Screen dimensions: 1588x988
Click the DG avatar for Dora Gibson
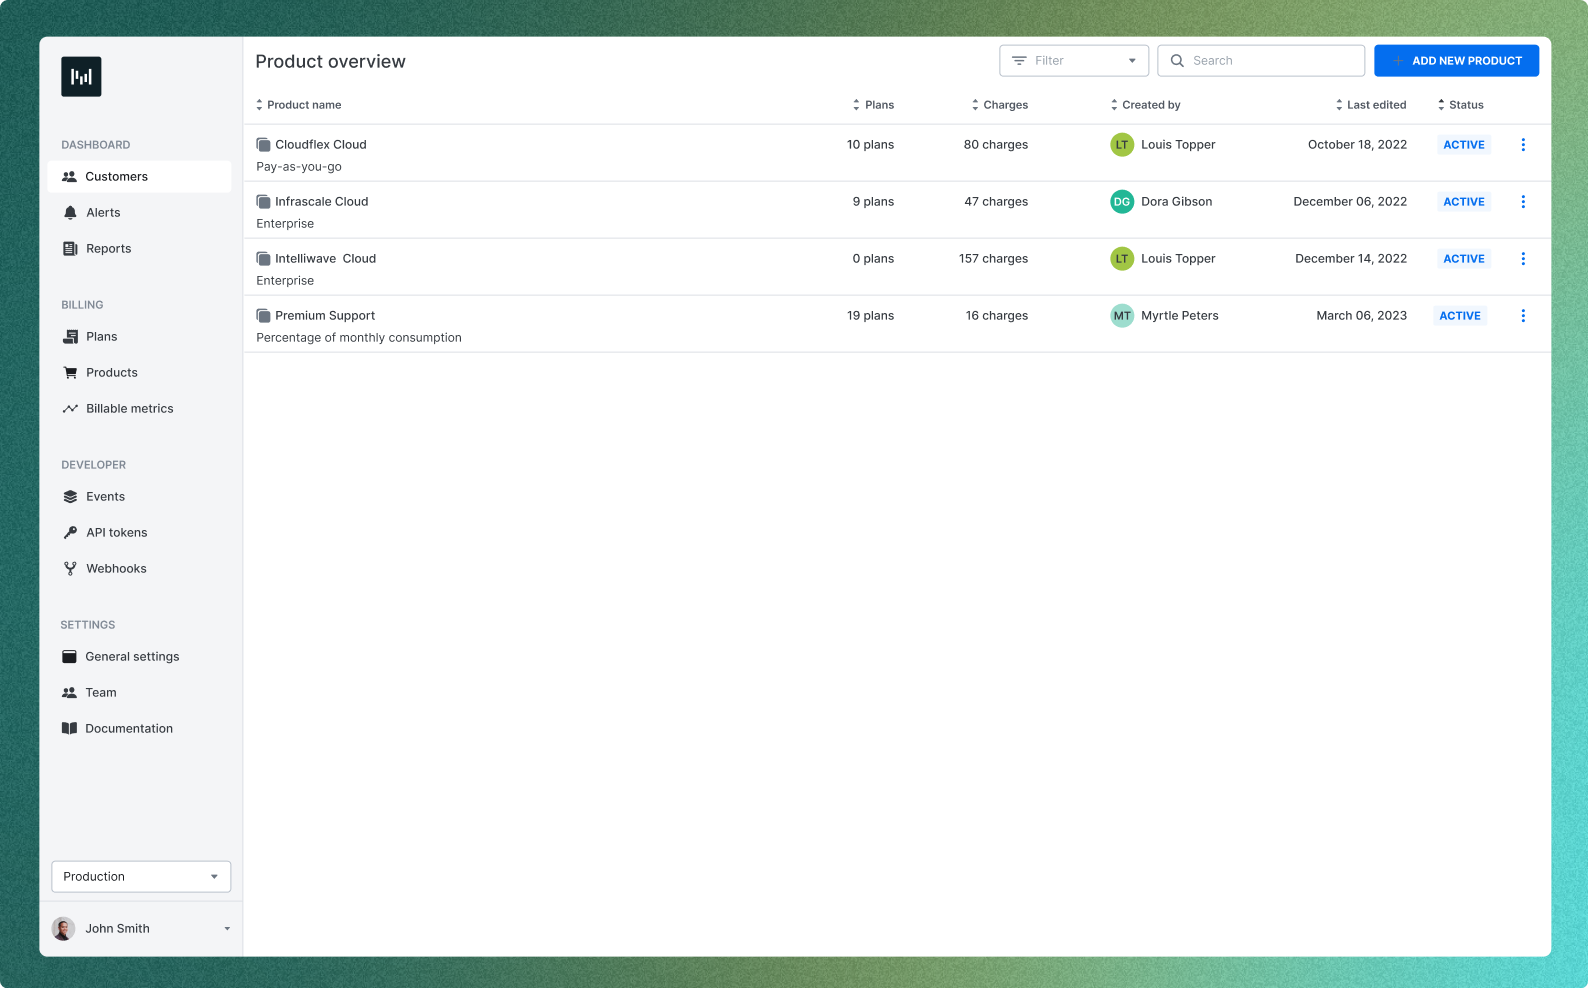1122,202
